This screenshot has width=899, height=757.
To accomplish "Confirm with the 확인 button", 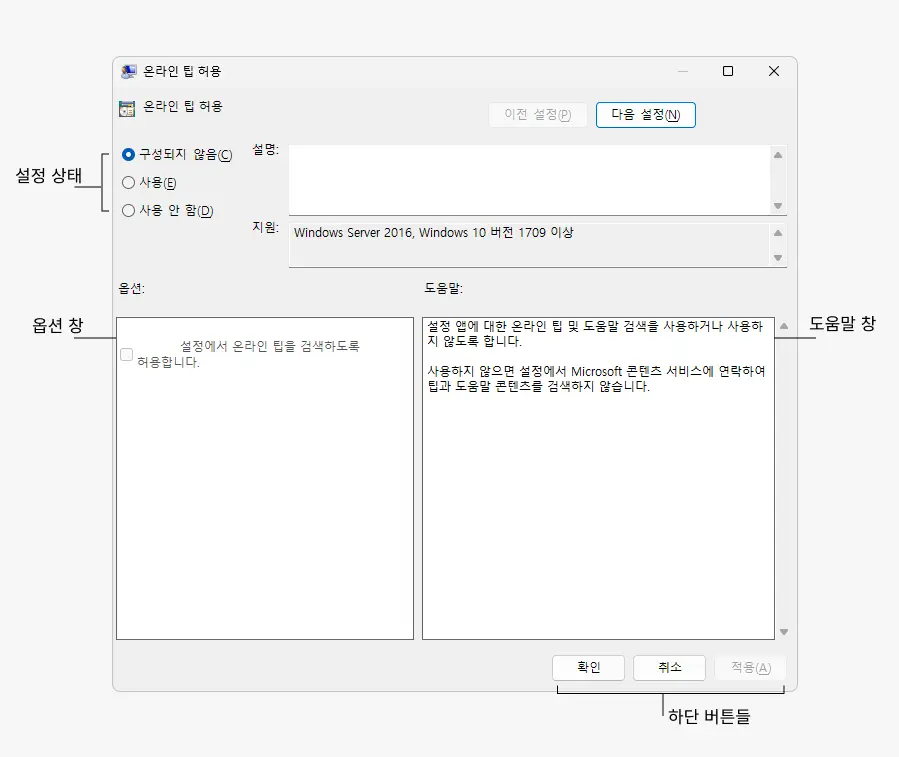I will pyautogui.click(x=588, y=668).
